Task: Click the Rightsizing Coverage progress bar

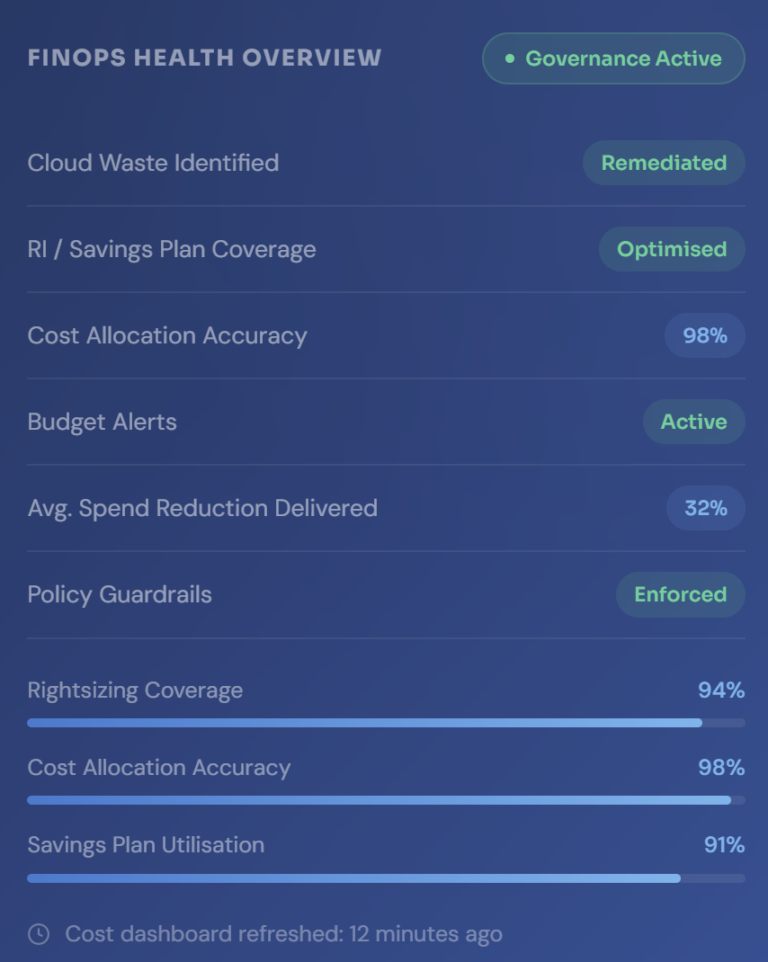Action: point(386,722)
